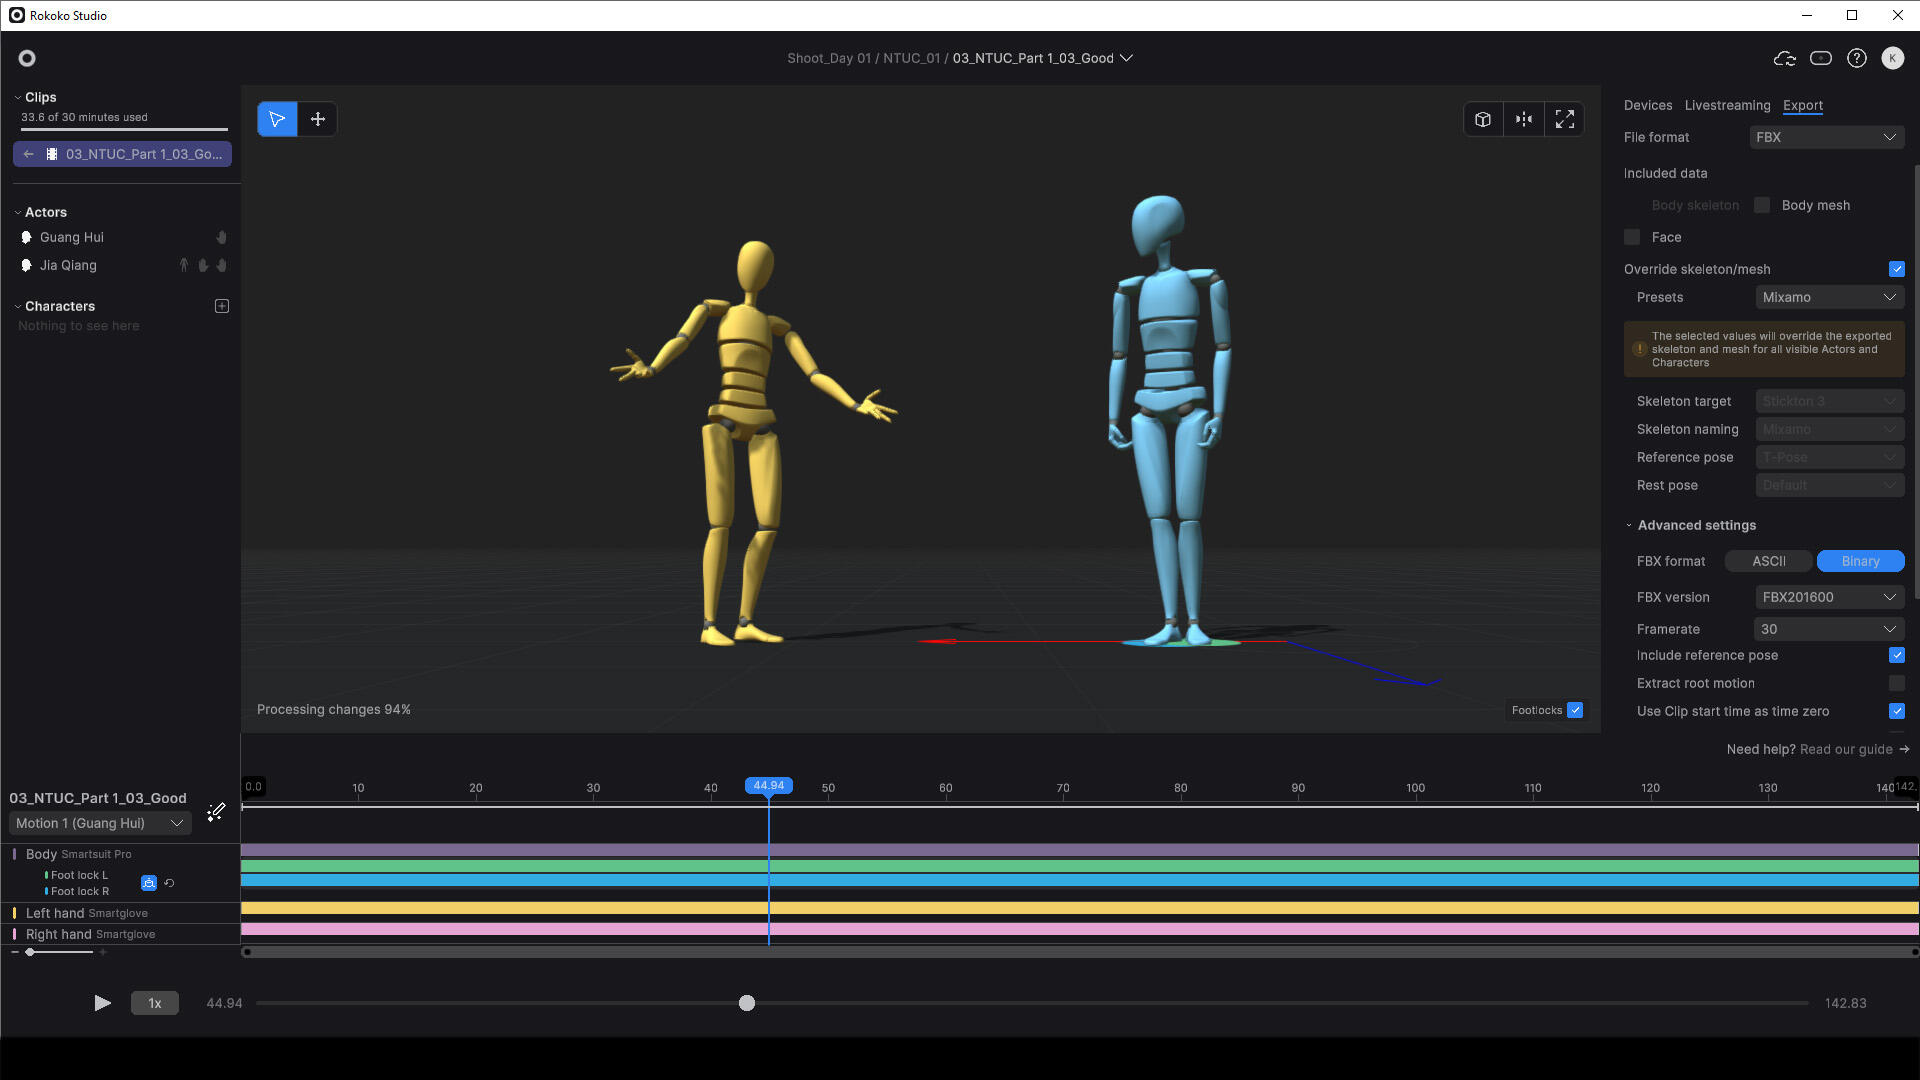
Task: Open the Framerate dropdown
Action: [x=1828, y=629]
